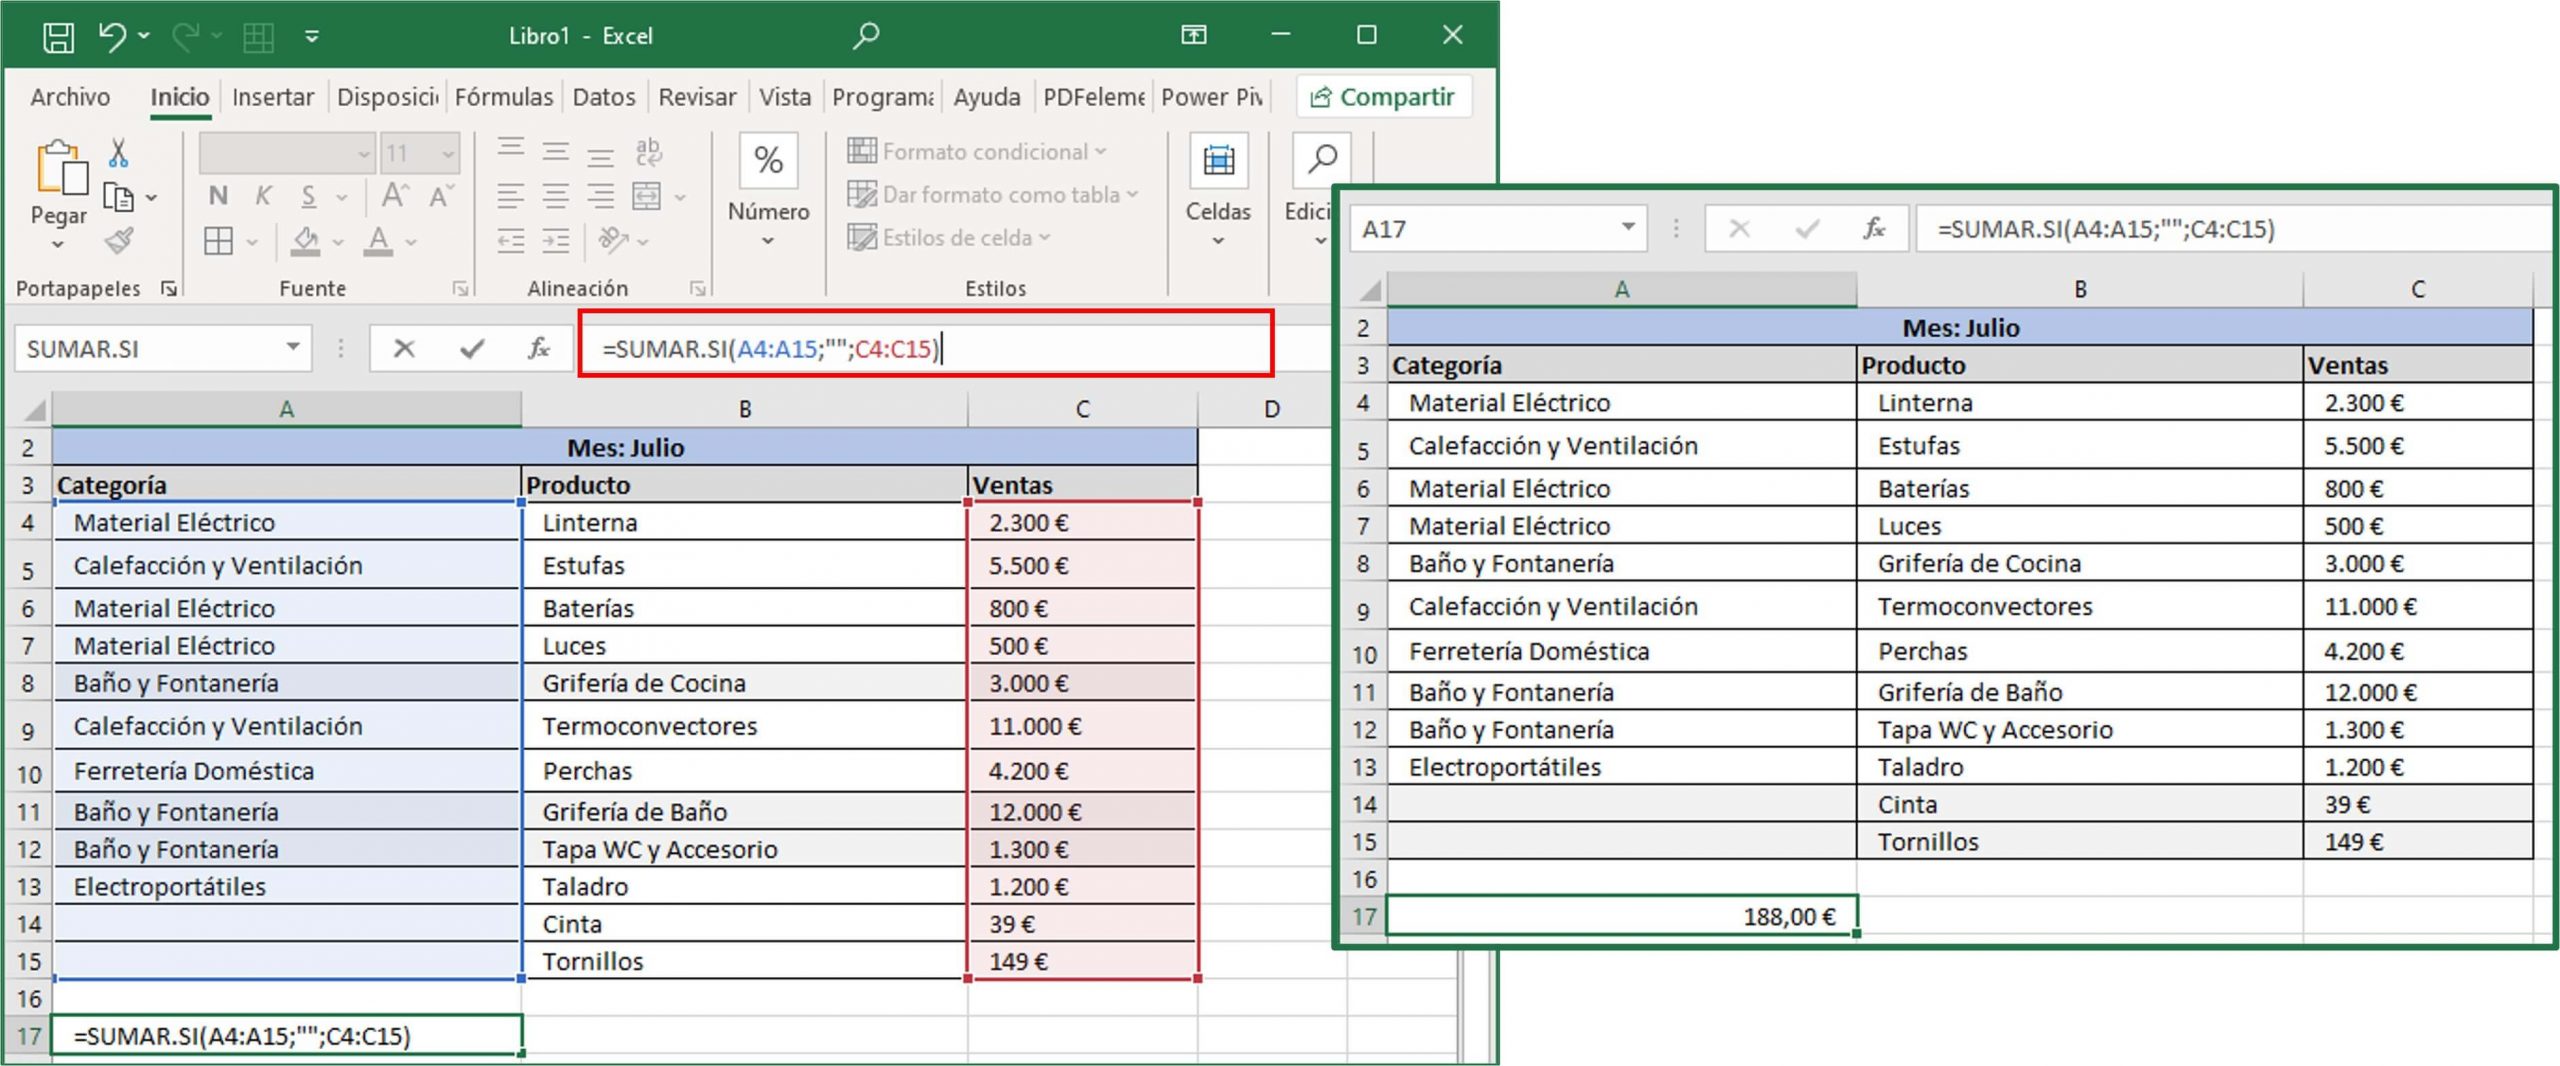This screenshot has width=2560, height=1066.
Task: Open the font color swatch
Action: [376, 240]
